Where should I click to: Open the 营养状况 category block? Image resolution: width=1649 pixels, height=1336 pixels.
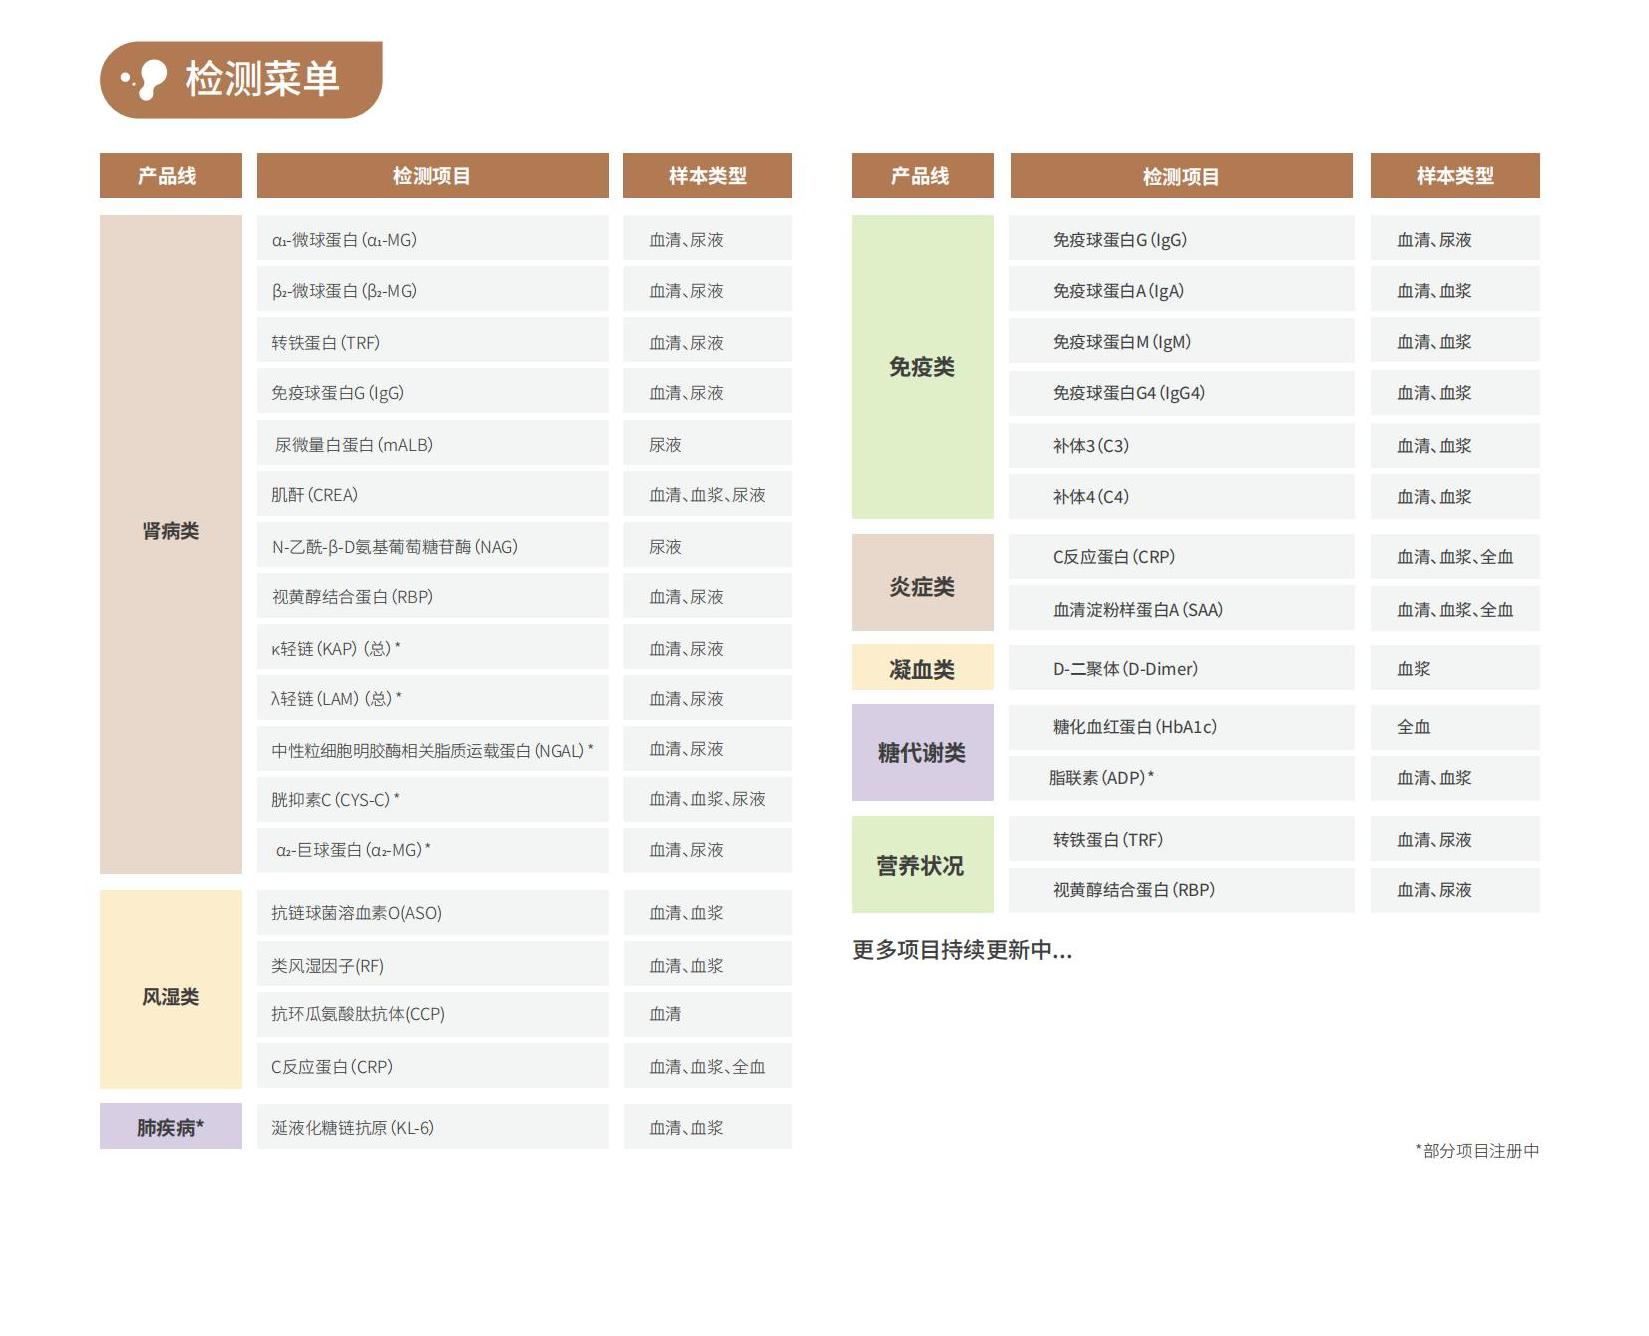(x=922, y=866)
